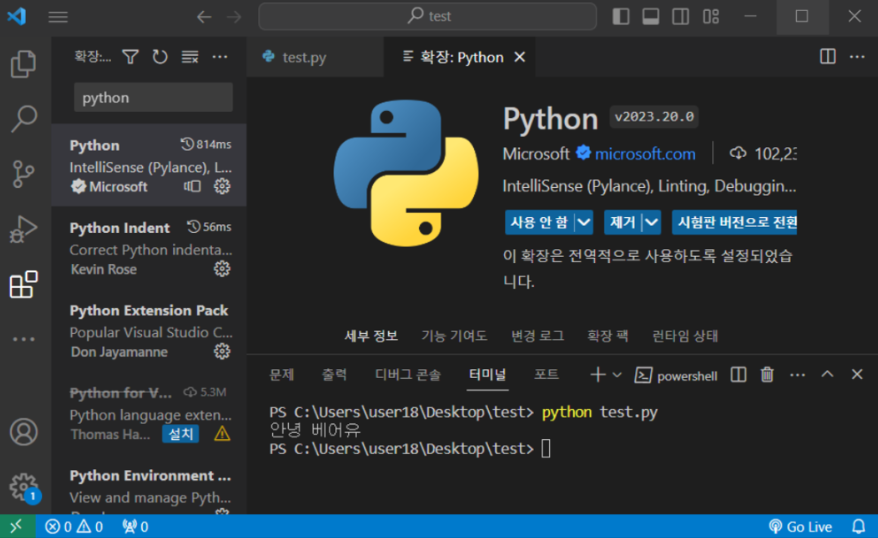Expand the 사용 안 함 dropdown arrow
The width and height of the screenshot is (878, 538).
coord(584,222)
